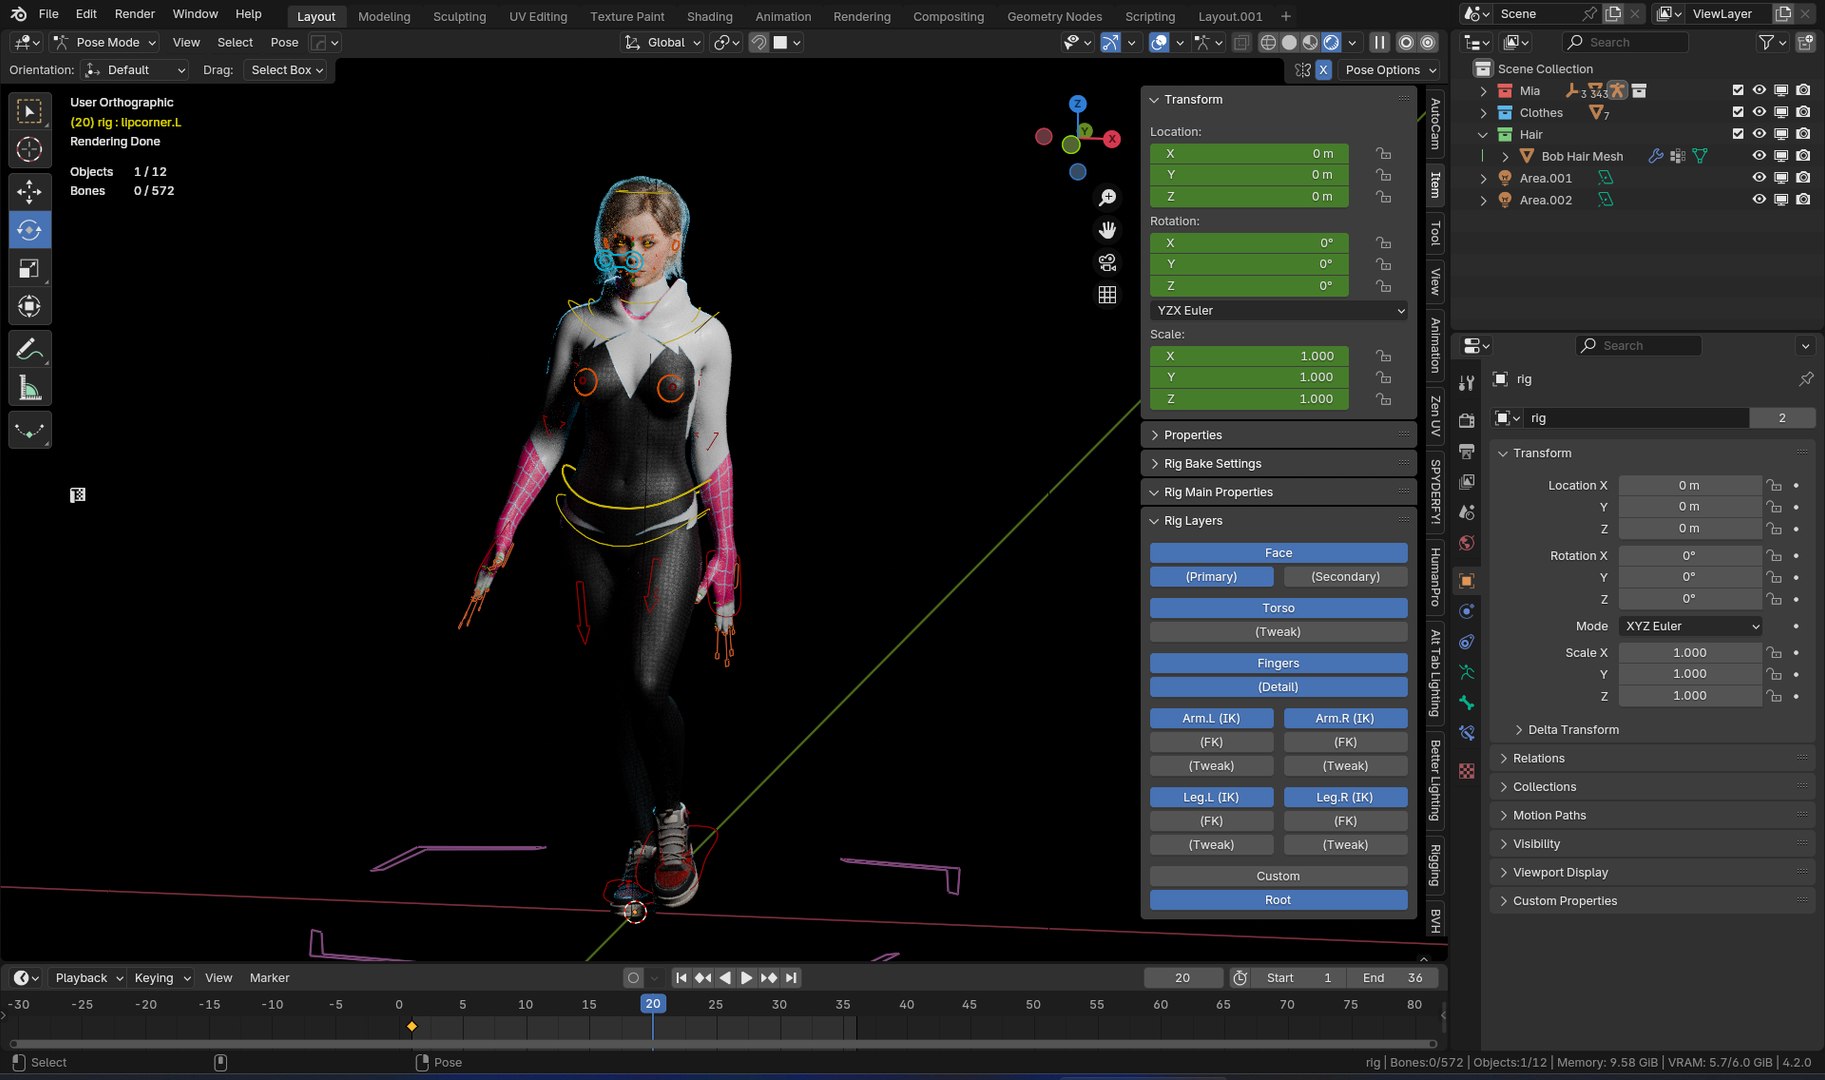Viewport: 1825px width, 1080px height.
Task: Open the World properties tab icon
Action: pos(1466,543)
